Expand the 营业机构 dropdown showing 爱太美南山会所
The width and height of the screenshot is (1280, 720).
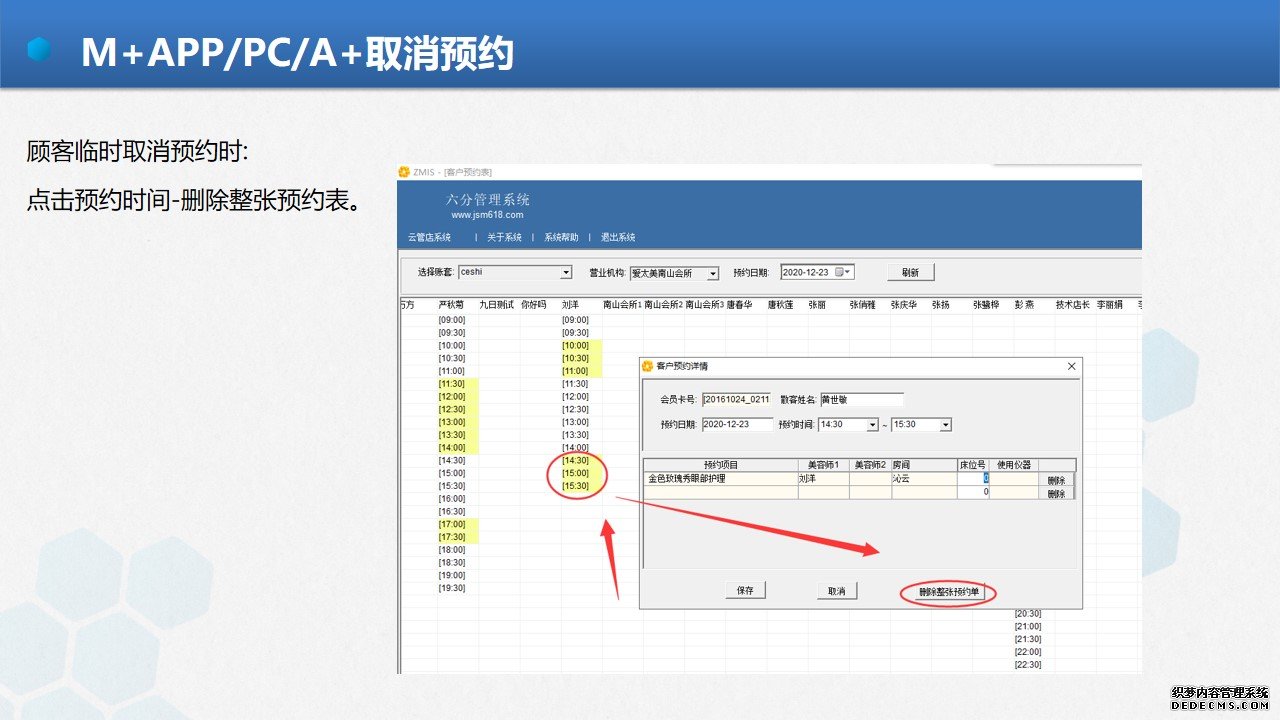pos(713,273)
